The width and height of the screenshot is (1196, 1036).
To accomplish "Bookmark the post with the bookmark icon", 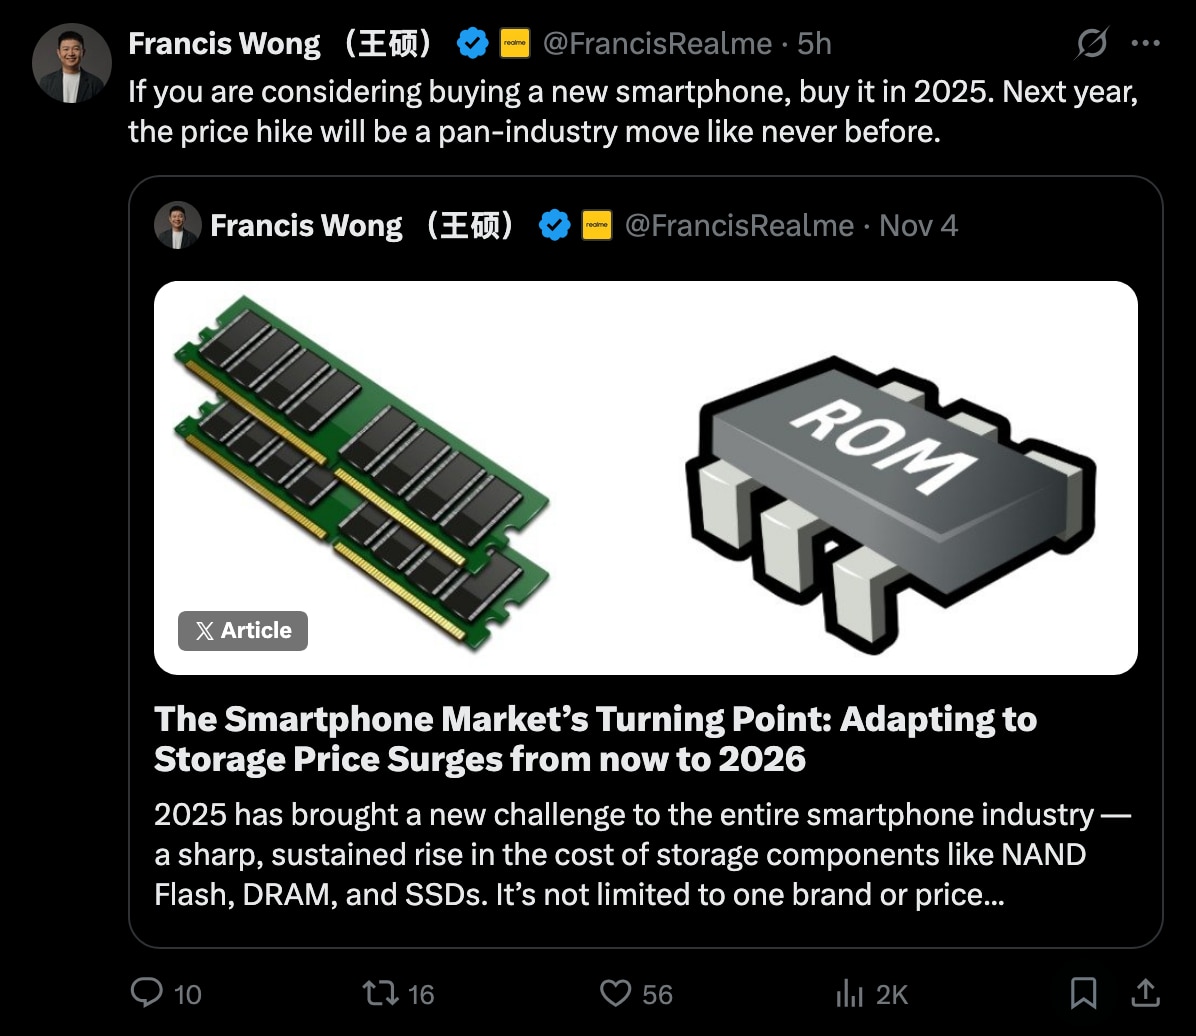I will point(1083,993).
